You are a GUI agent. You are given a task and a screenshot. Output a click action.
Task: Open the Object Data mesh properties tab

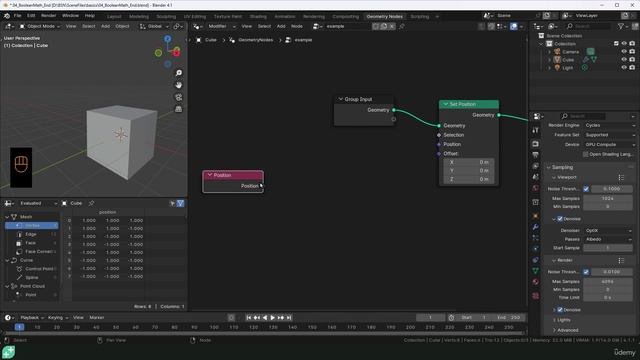pyautogui.click(x=536, y=271)
